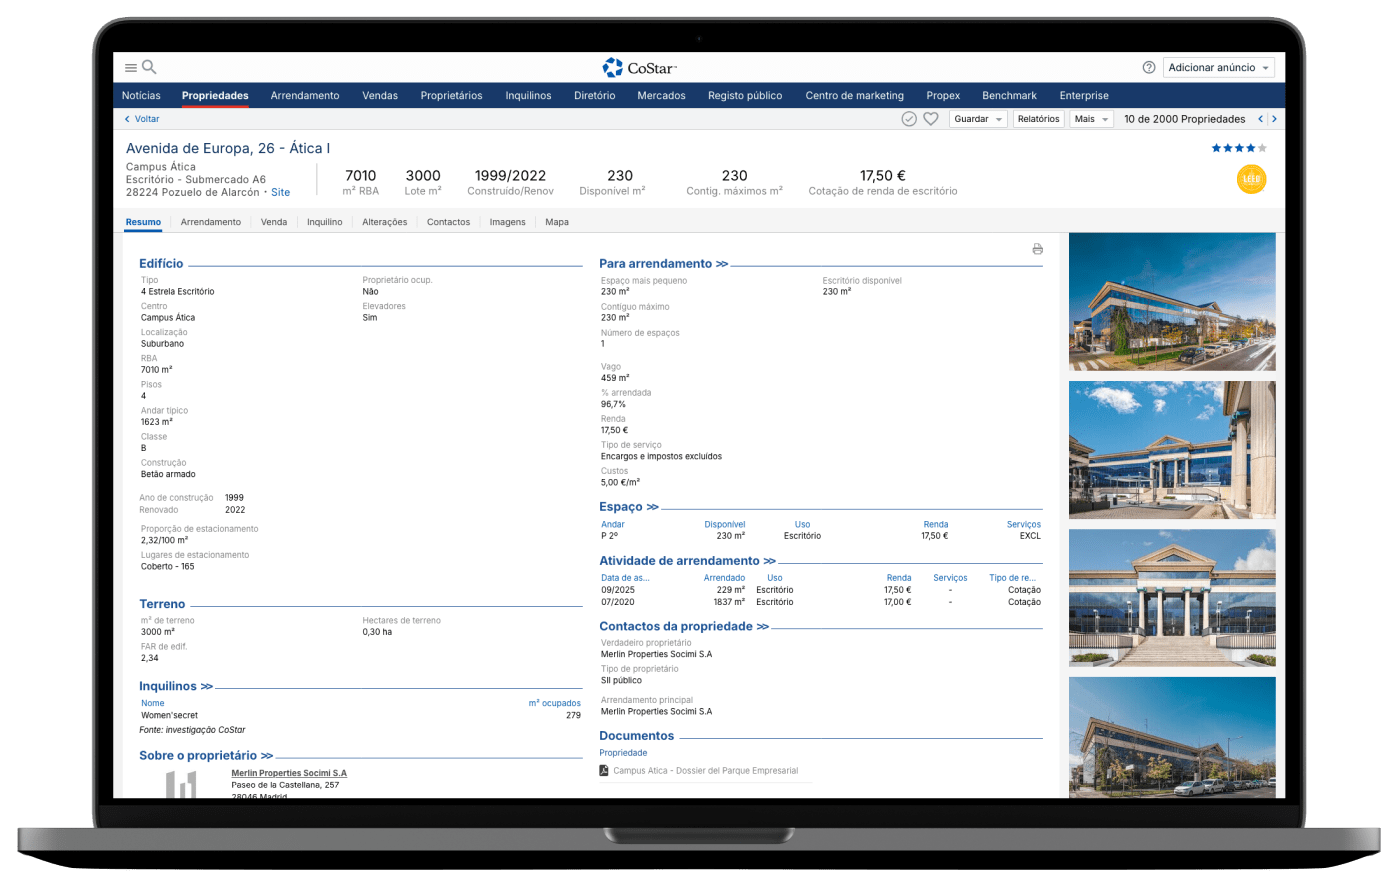1400x894 pixels.
Task: Click the print icon in summary
Action: click(x=1037, y=249)
